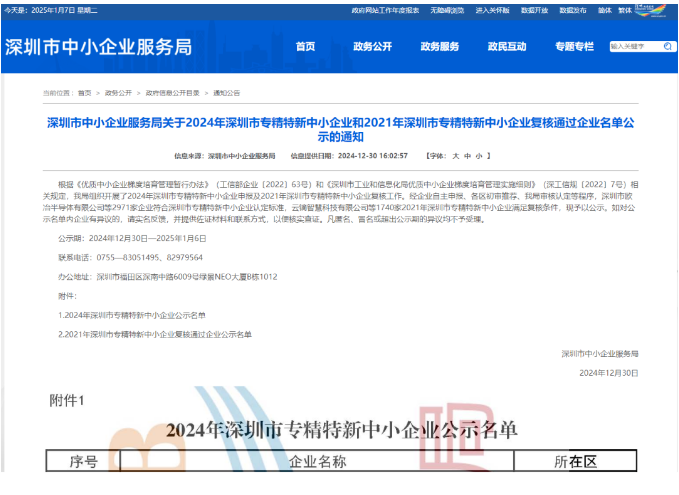Click the 附件1 label
This screenshot has height=495, width=679.
[66, 401]
